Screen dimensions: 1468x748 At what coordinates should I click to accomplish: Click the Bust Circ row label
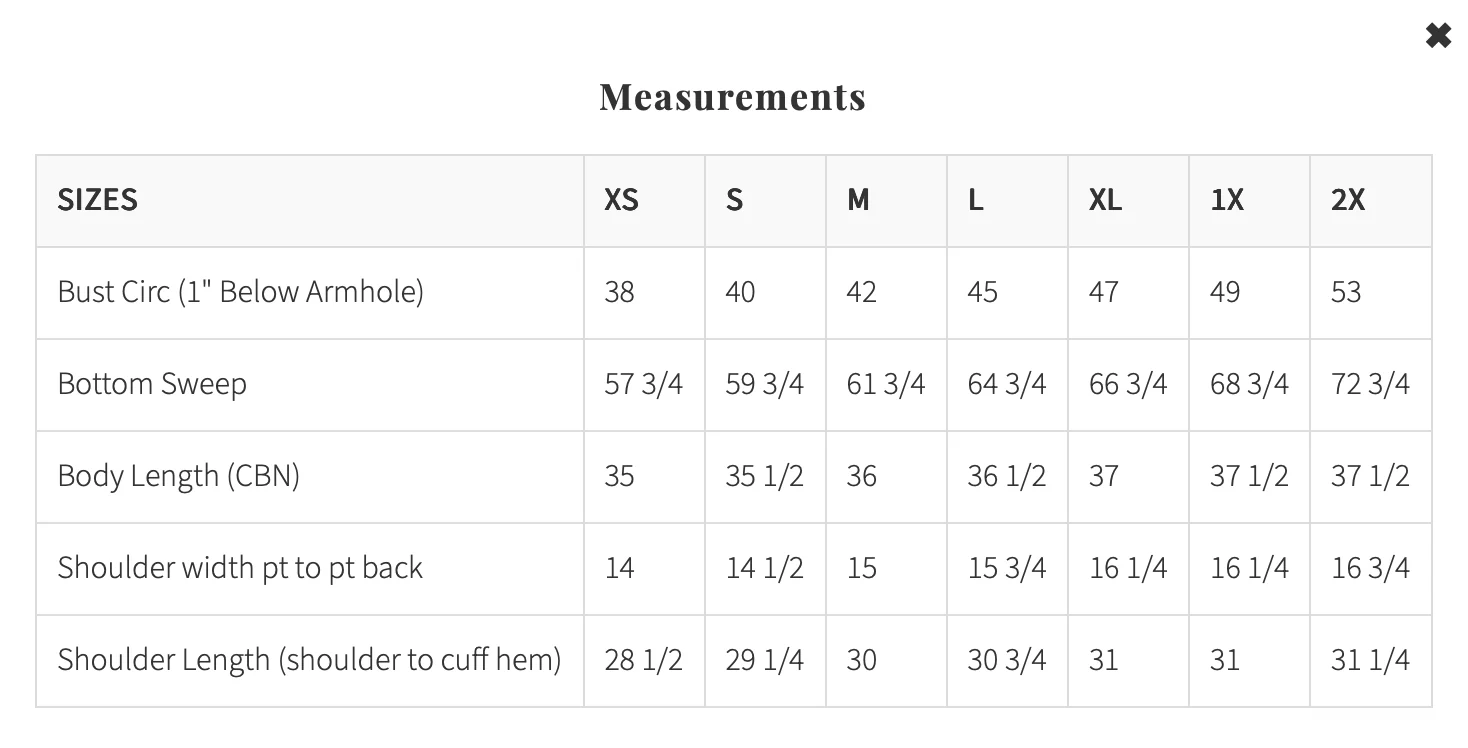click(x=241, y=292)
